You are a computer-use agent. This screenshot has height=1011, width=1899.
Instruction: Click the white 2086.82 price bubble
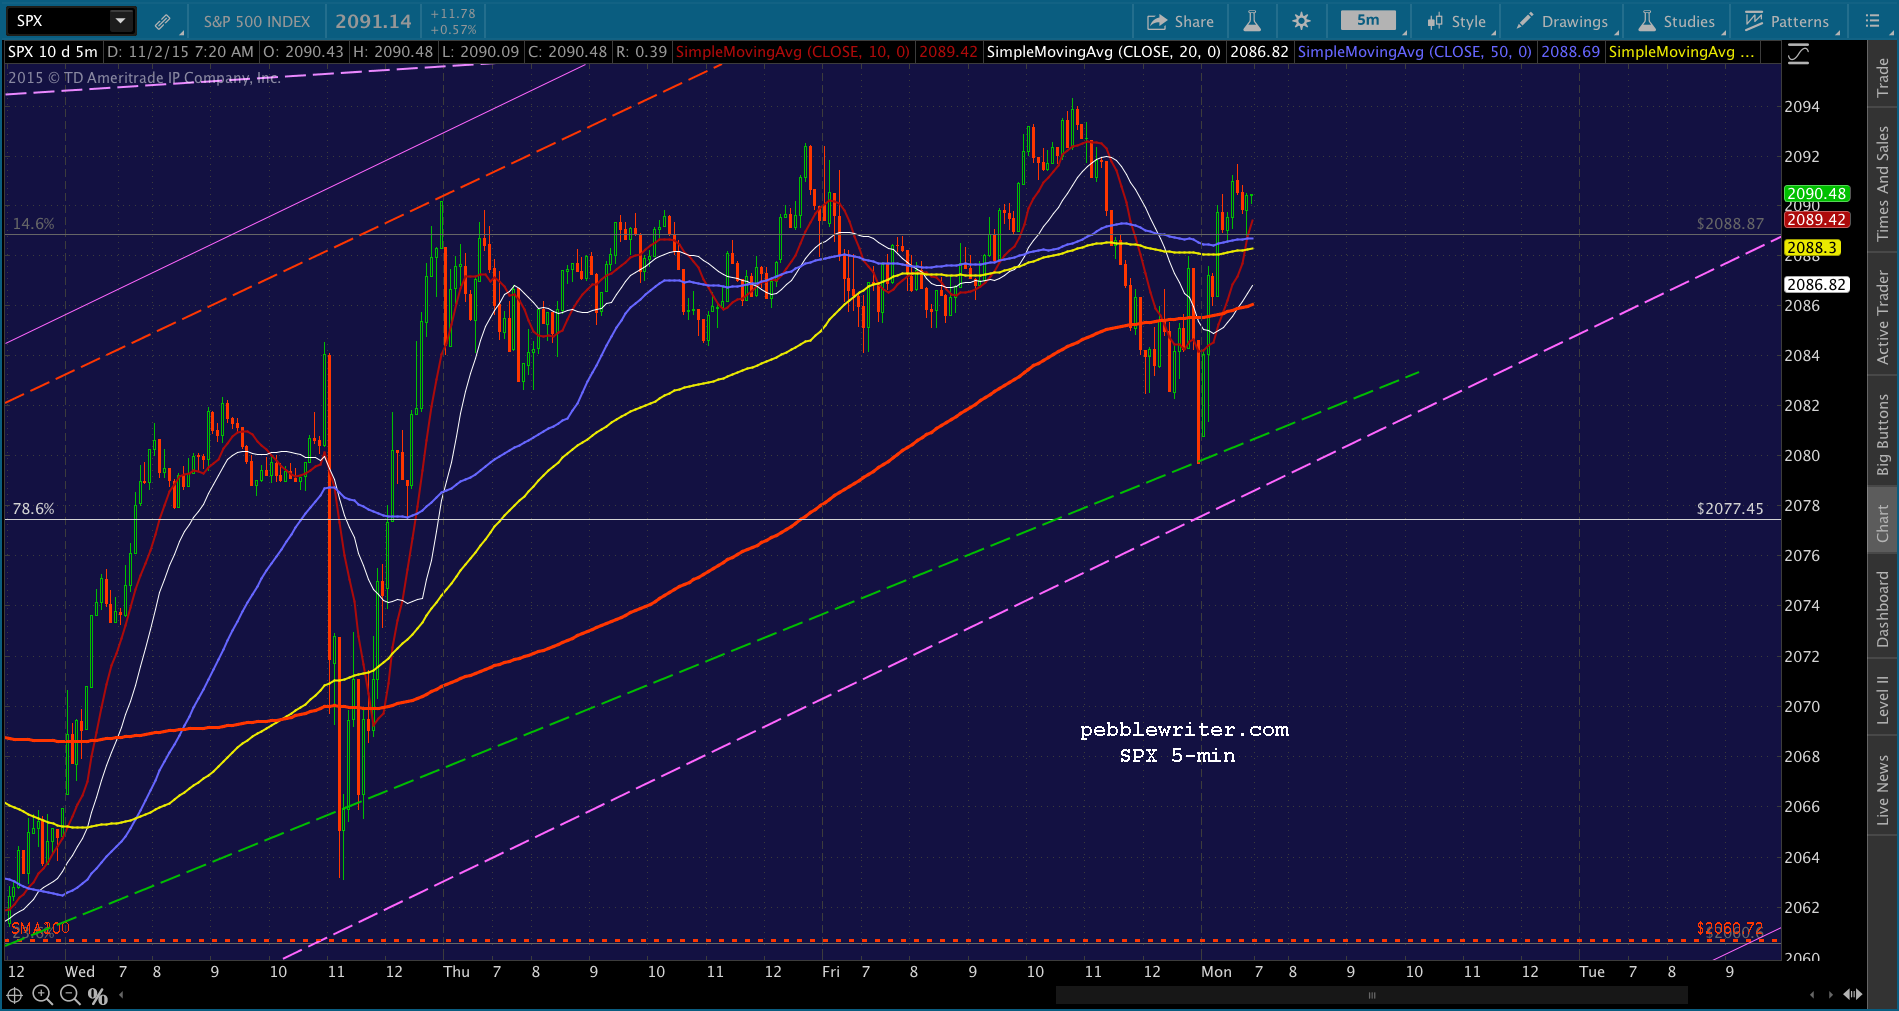tap(1816, 285)
